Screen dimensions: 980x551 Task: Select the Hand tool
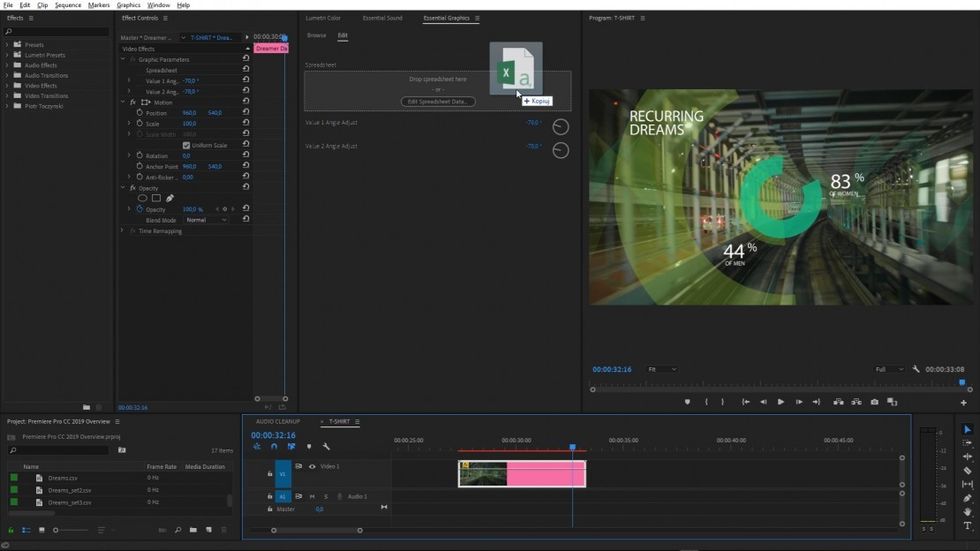[967, 512]
